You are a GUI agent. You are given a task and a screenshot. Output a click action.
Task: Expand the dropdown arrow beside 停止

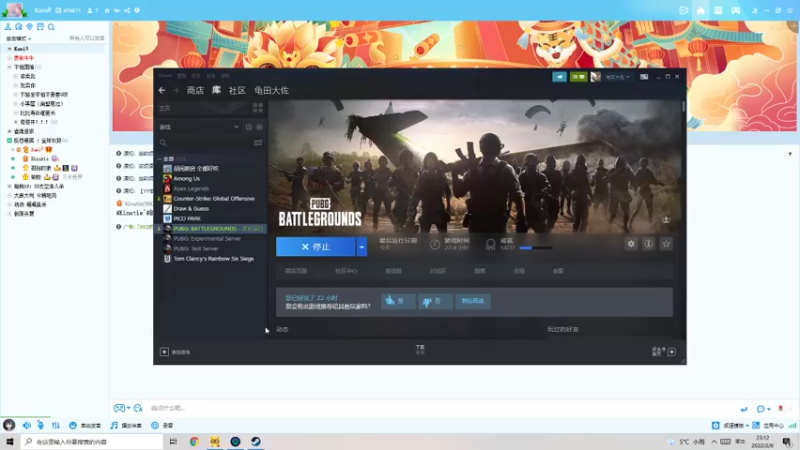tap(362, 247)
